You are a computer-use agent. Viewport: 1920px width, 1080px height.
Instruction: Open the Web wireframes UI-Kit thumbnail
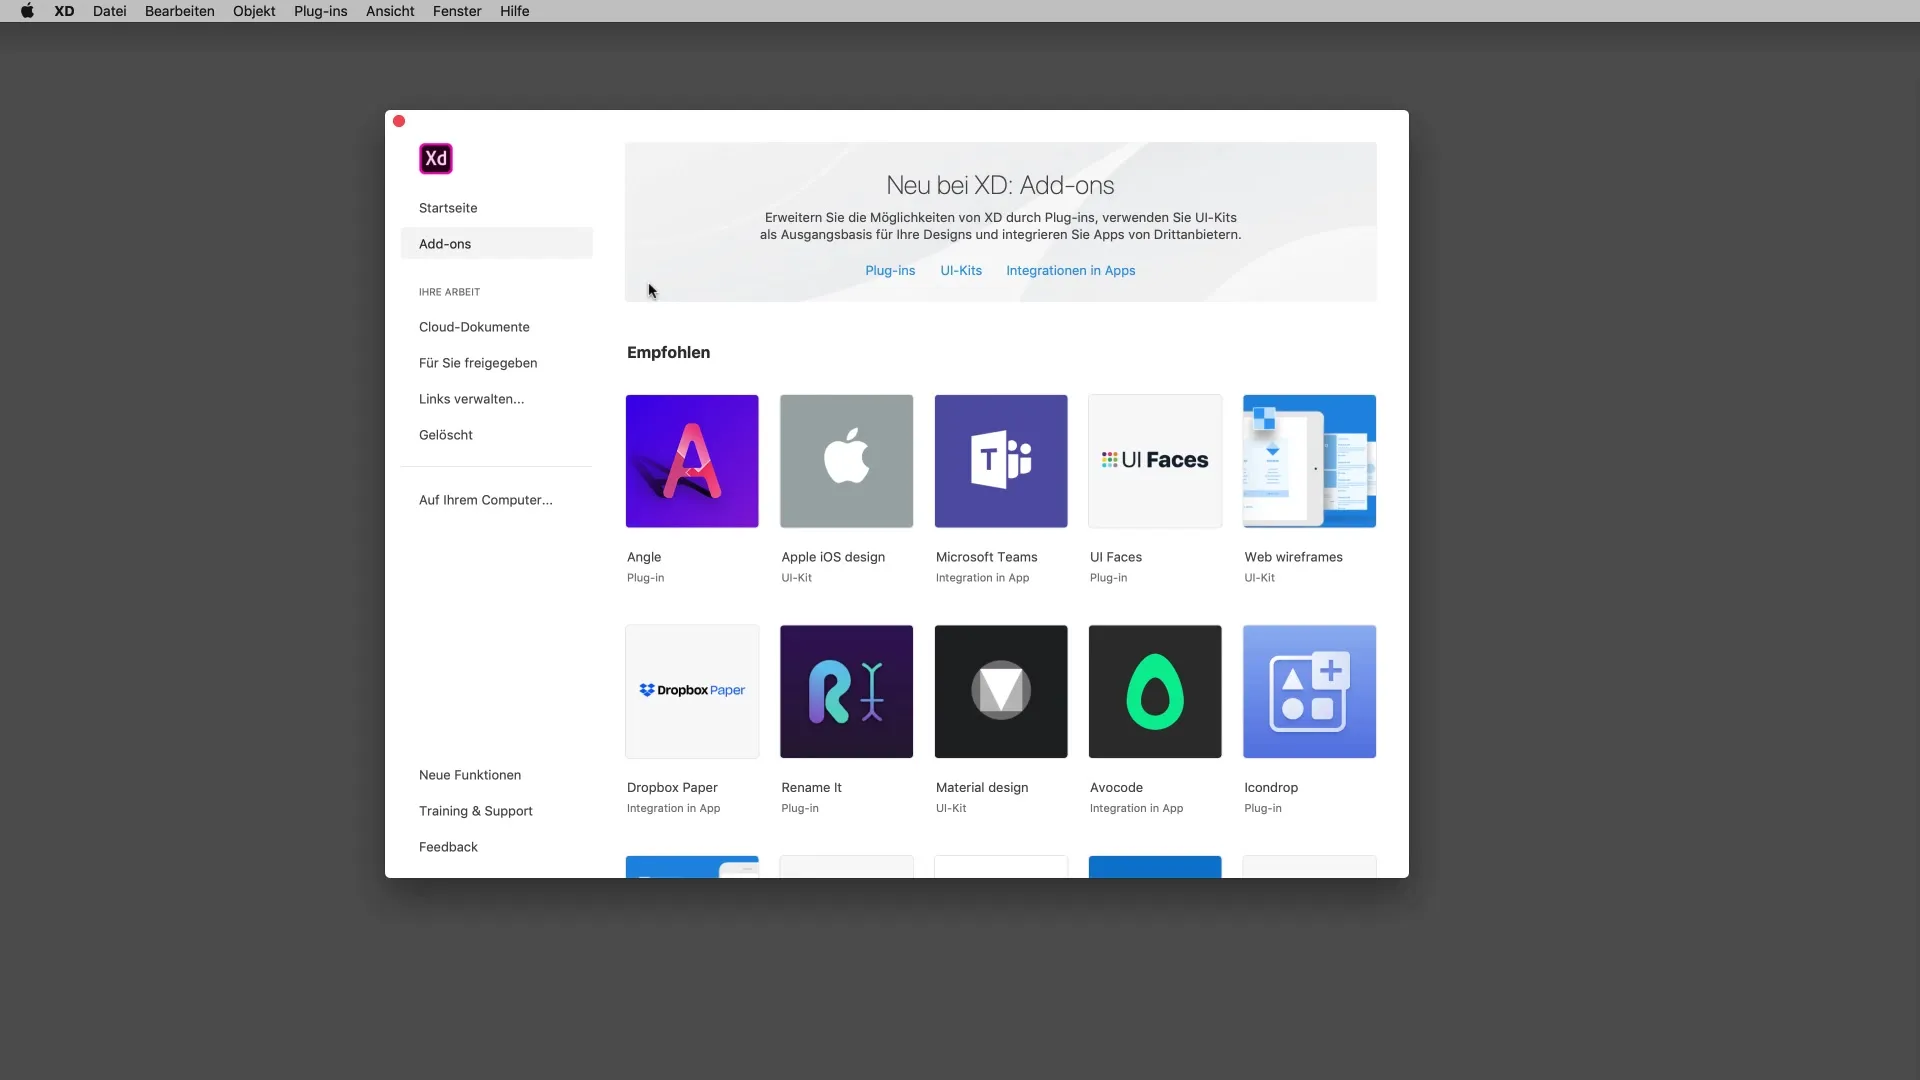click(1309, 461)
